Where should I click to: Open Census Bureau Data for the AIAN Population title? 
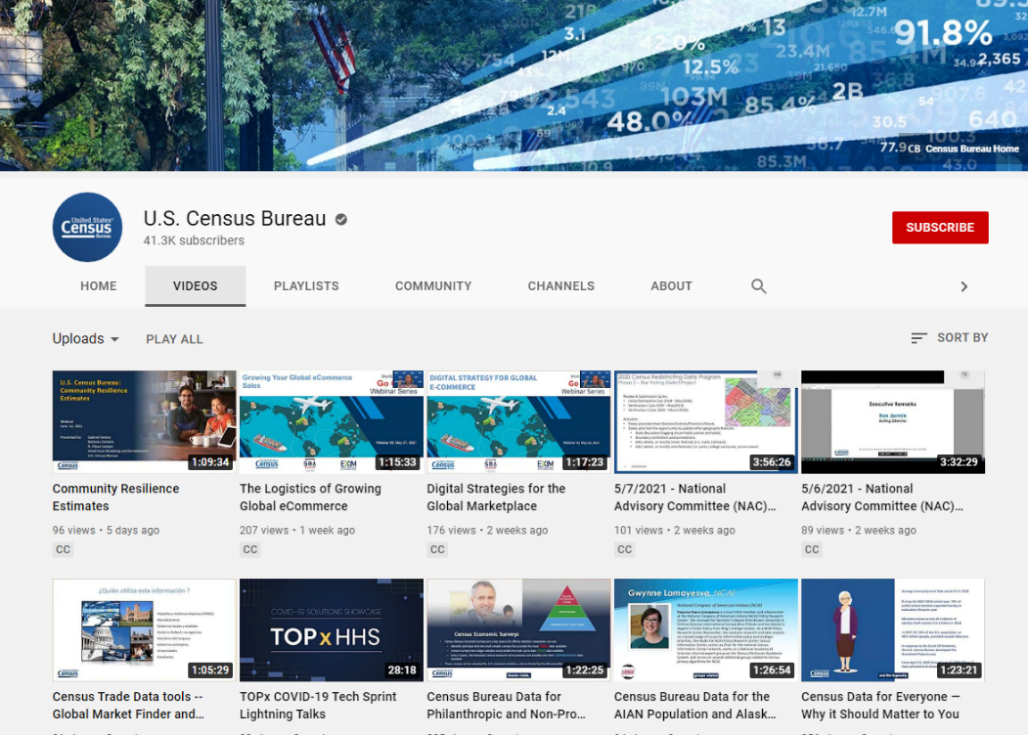coord(695,705)
